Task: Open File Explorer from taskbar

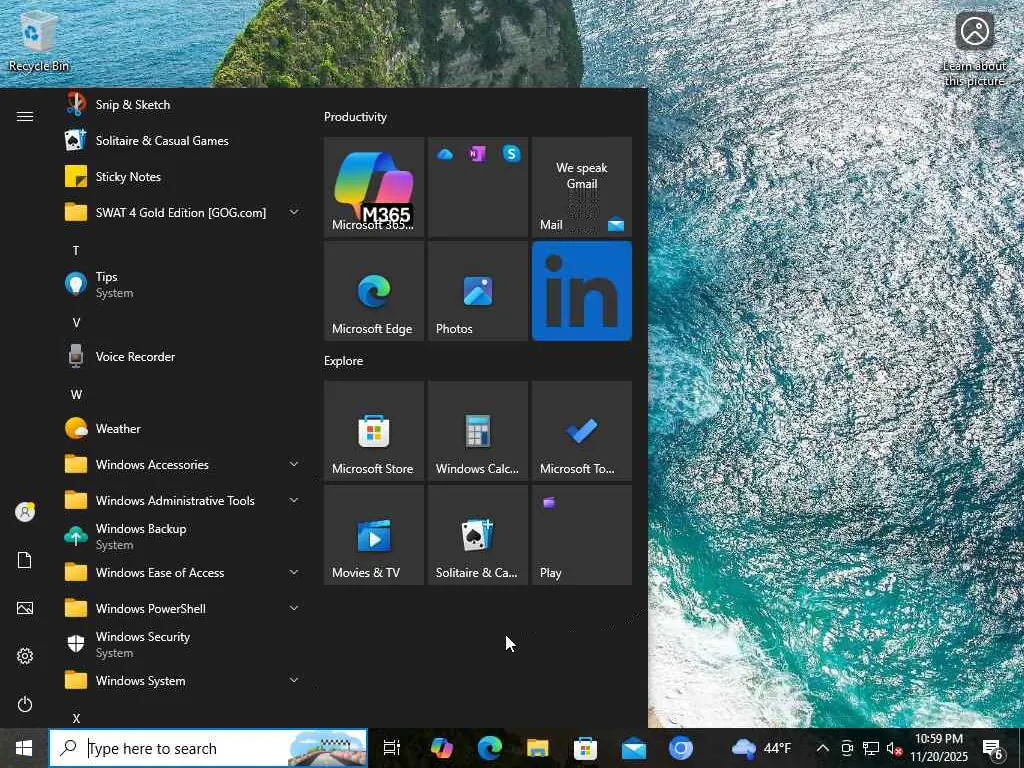Action: [x=537, y=748]
